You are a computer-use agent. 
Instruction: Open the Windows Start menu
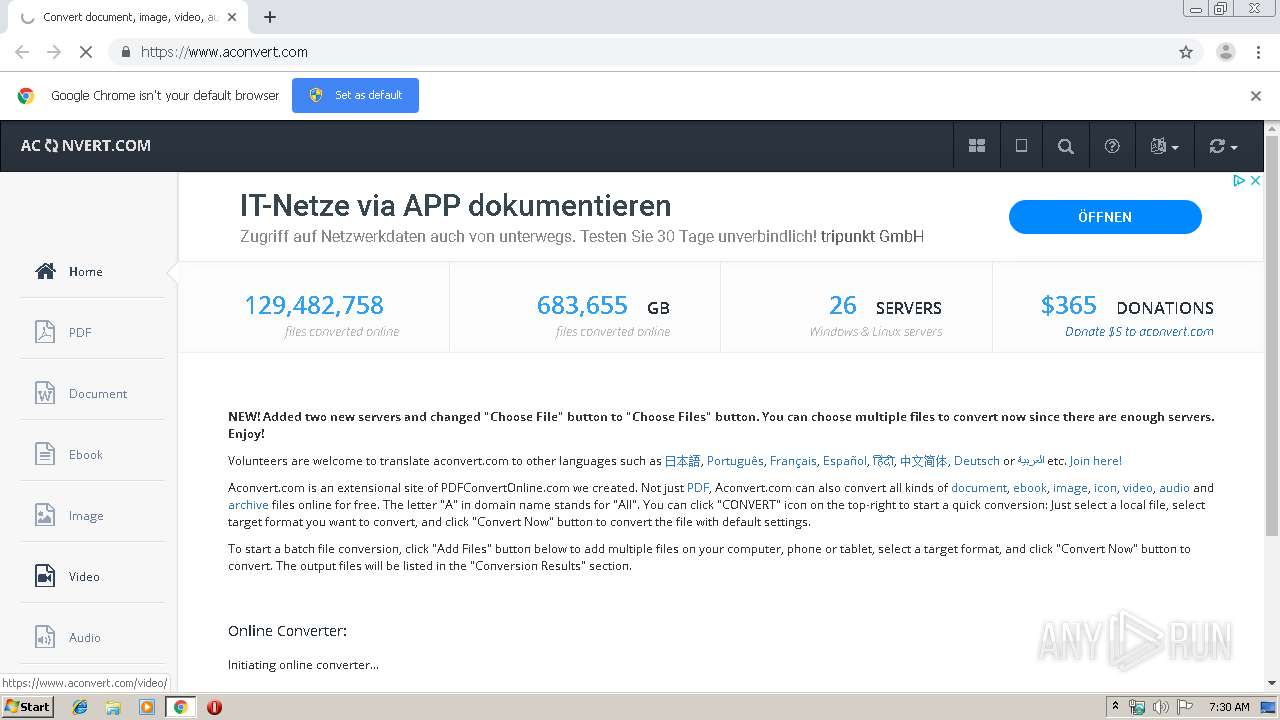pyautogui.click(x=28, y=706)
